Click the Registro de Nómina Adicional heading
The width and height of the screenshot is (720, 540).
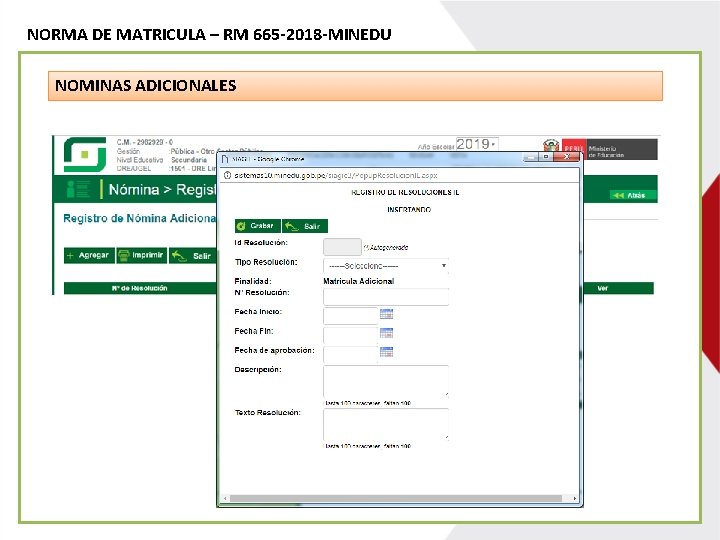tap(140, 218)
